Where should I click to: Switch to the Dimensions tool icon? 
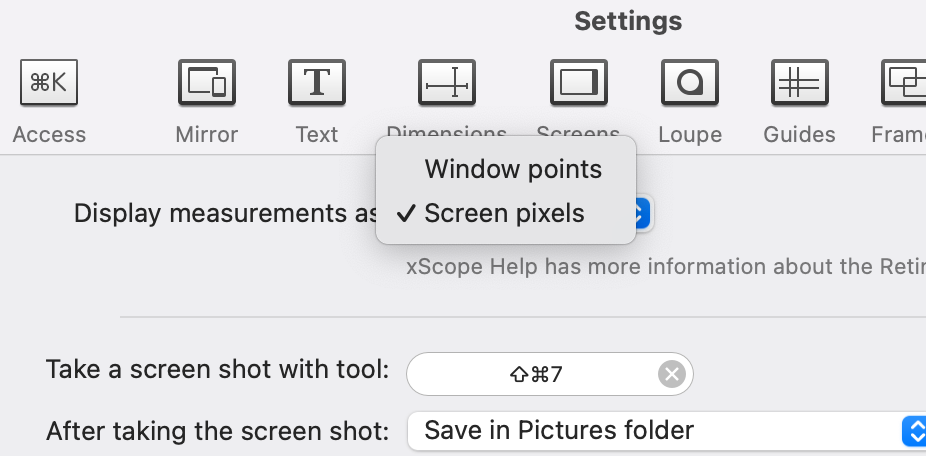tap(446, 82)
